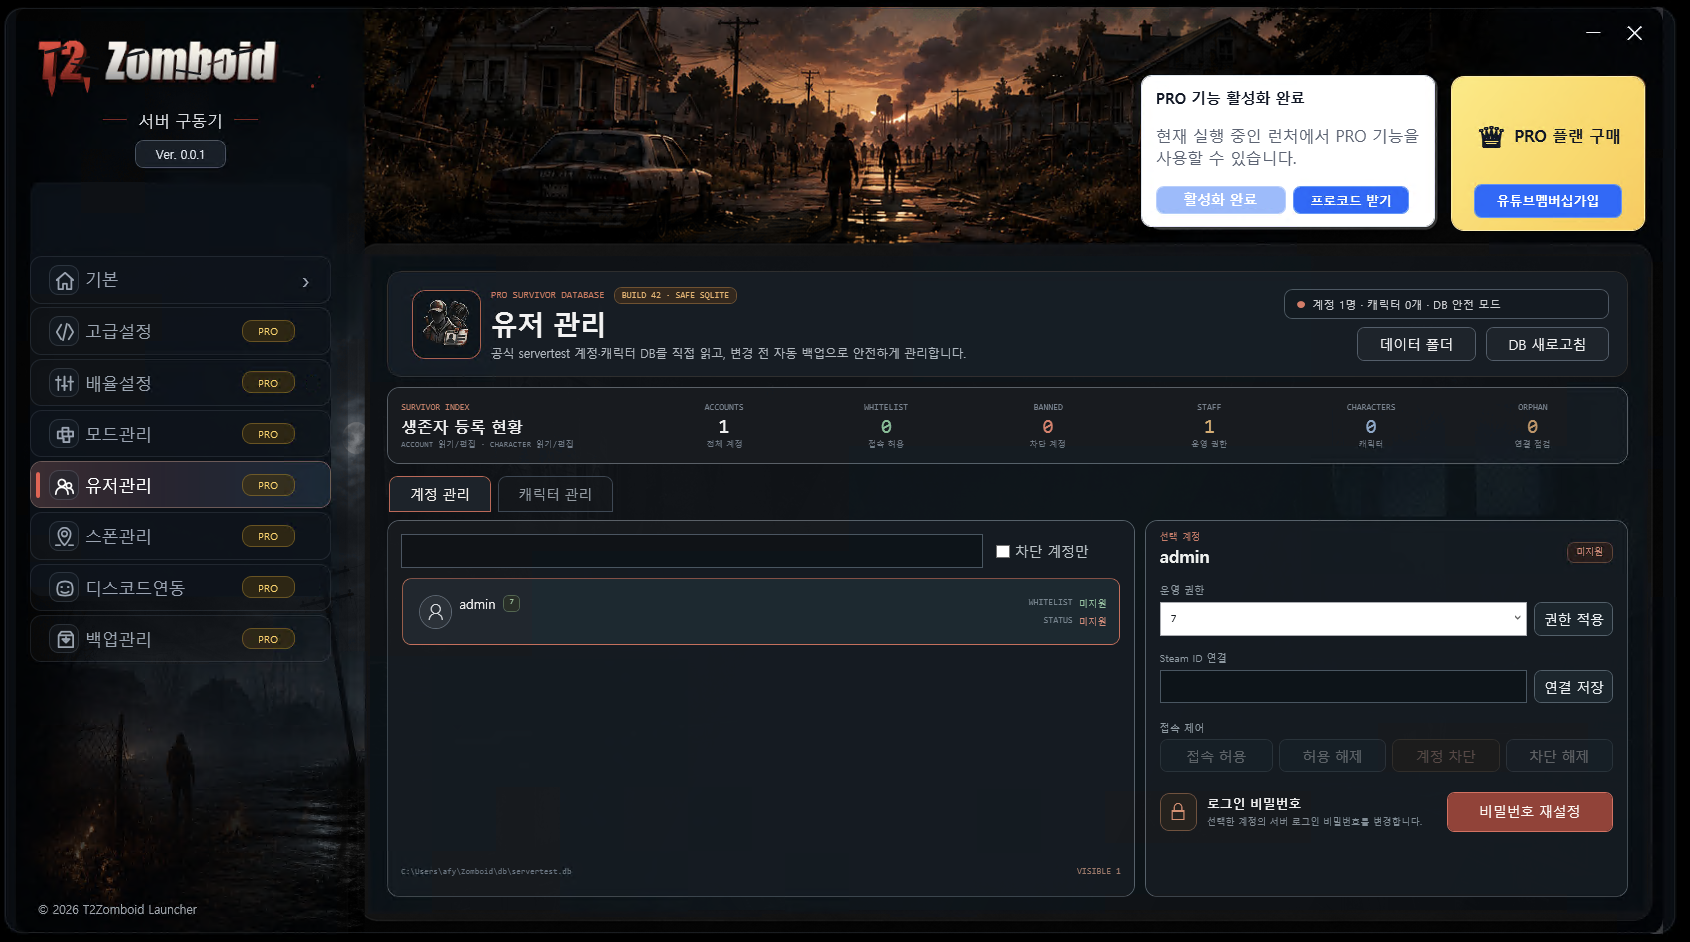Screen dimensions: 1690x942
Task: Click the STAFF count value
Action: click(x=1209, y=427)
